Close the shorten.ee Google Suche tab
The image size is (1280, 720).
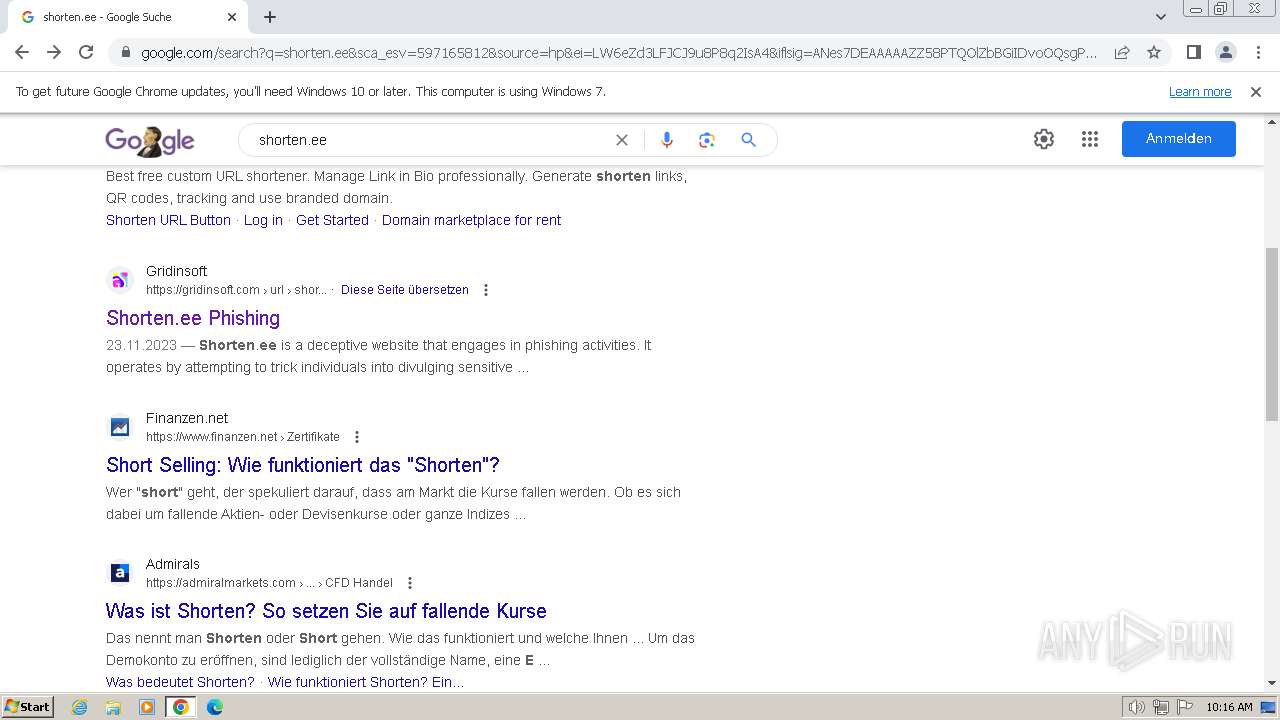click(232, 17)
